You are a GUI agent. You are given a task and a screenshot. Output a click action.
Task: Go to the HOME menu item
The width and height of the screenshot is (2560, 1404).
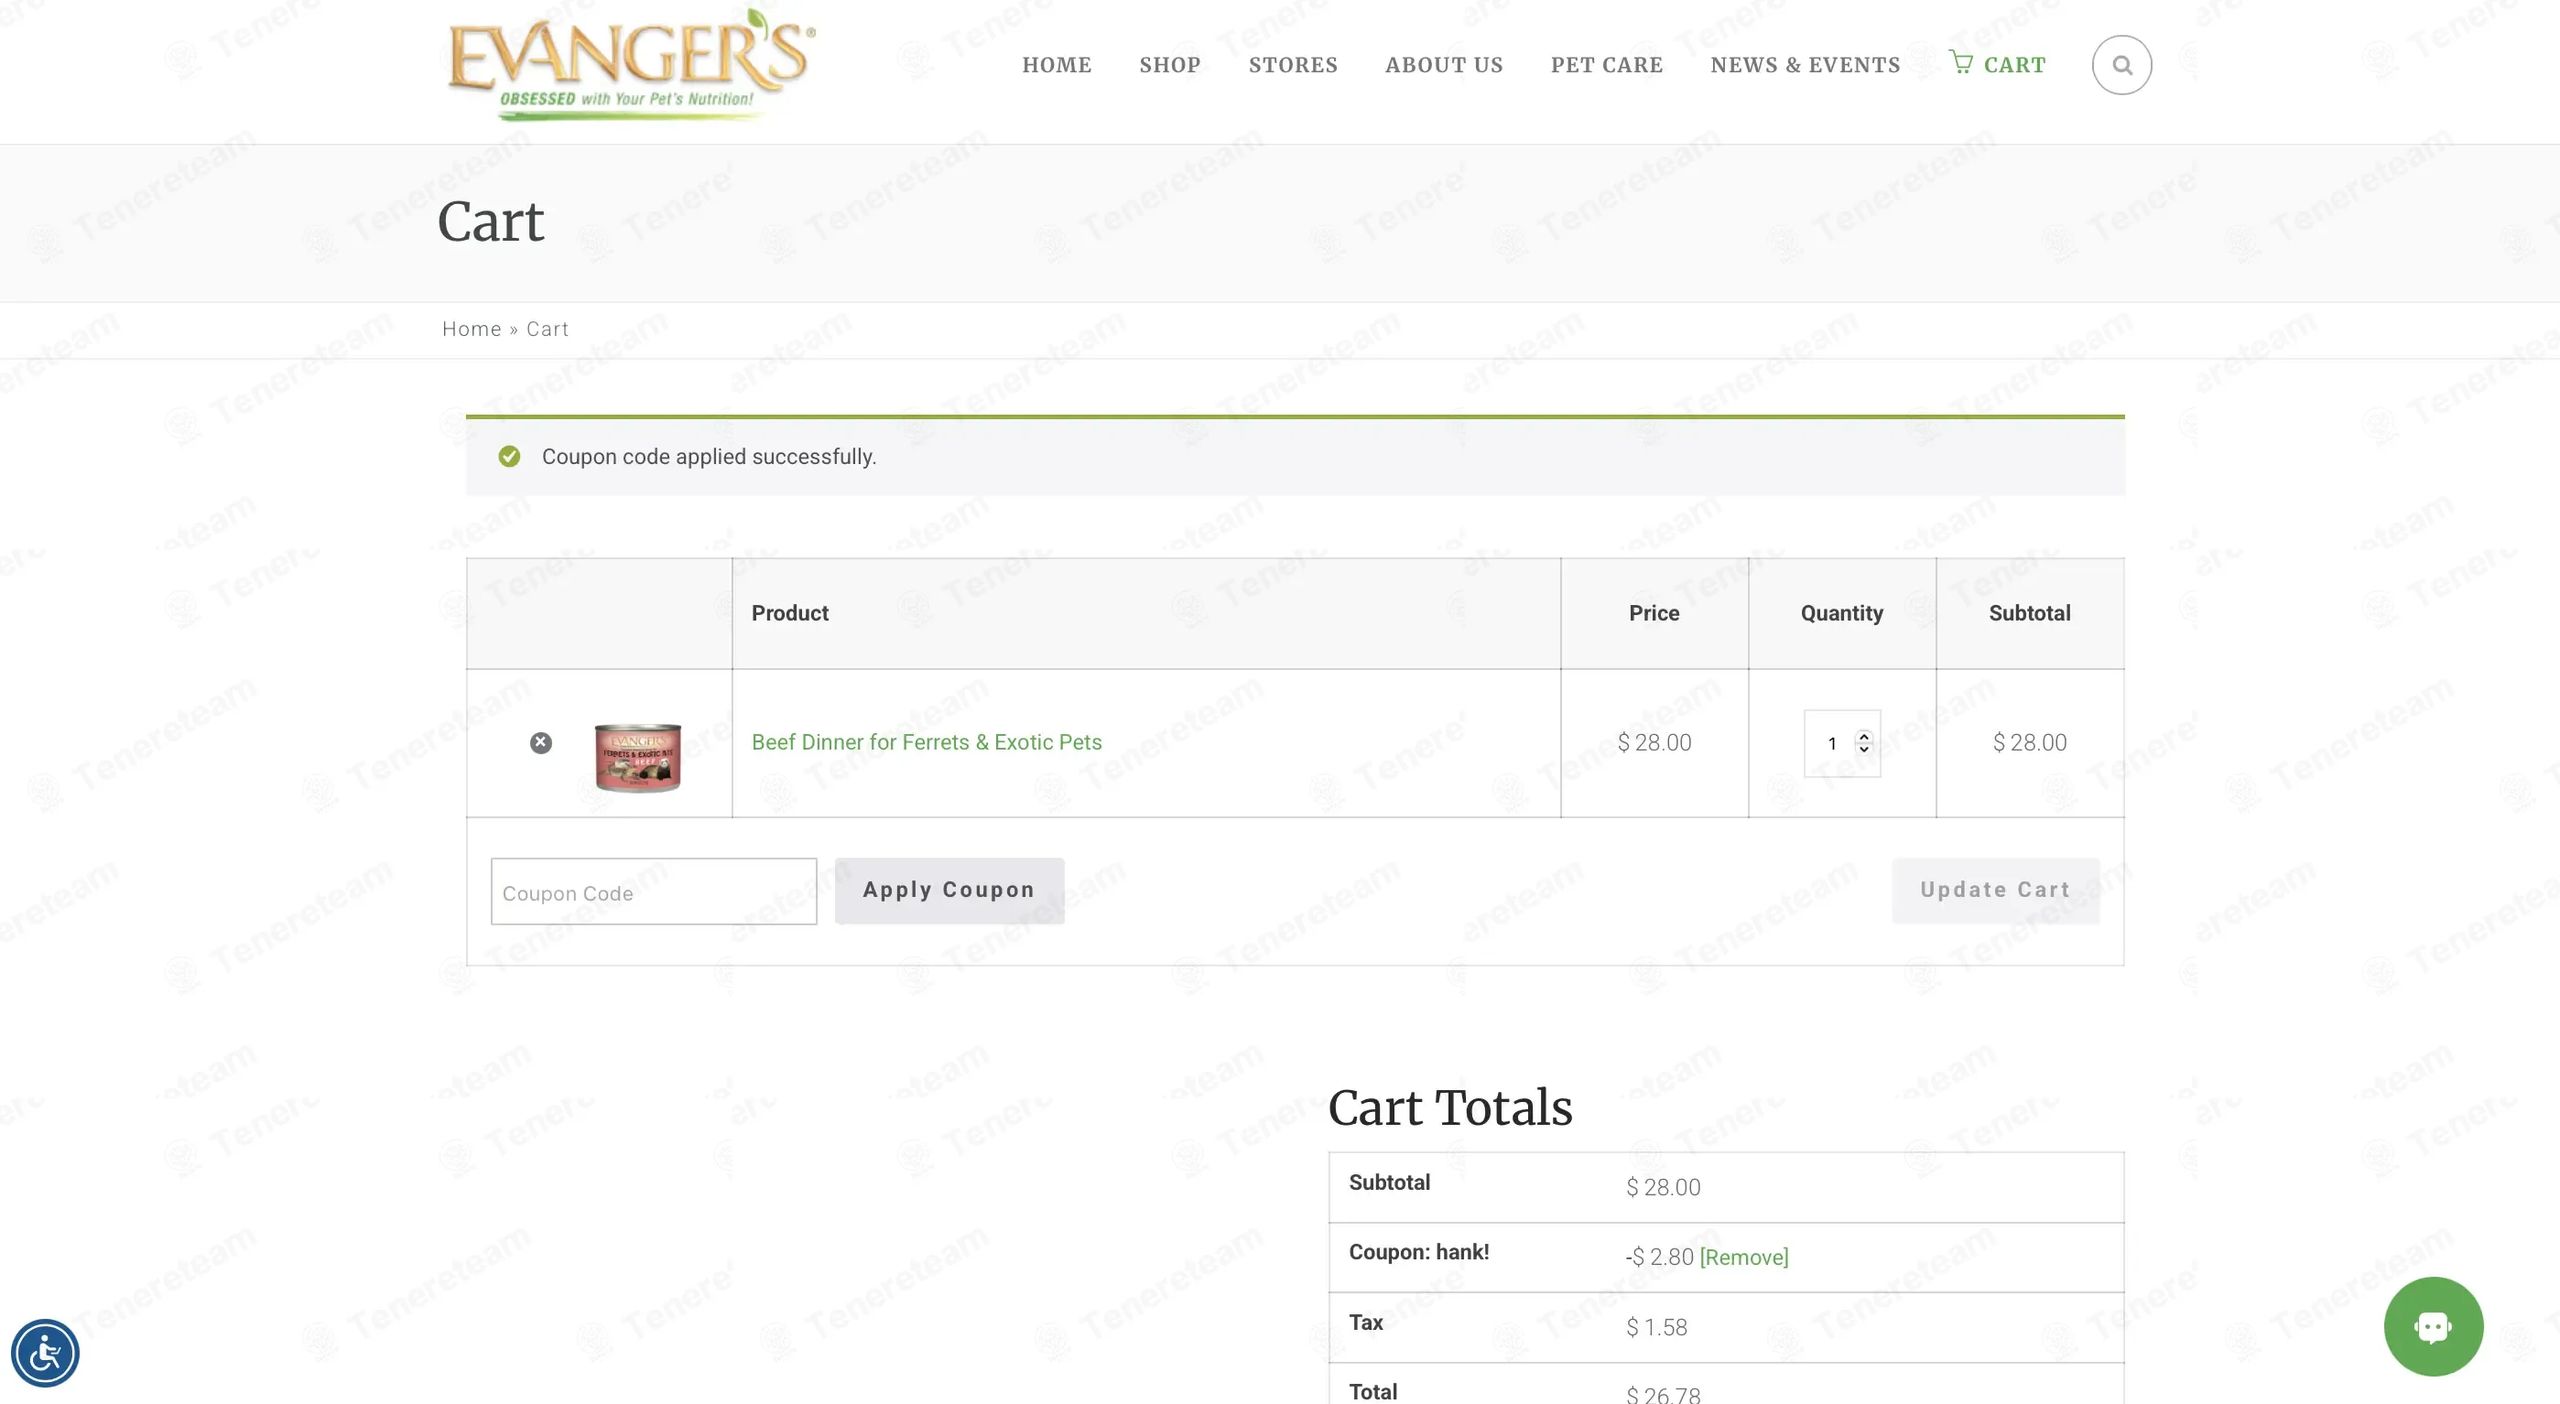coord(1057,65)
